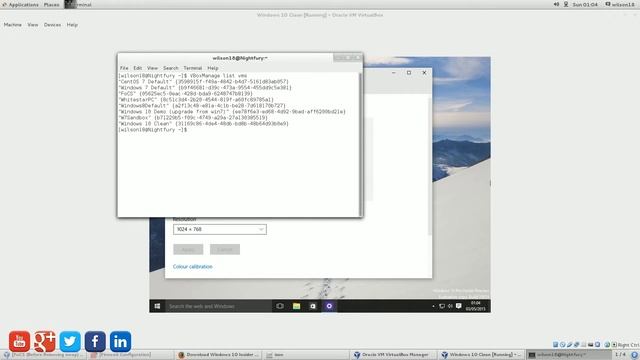Open the GNOME Places menu
This screenshot has height=360, width=640.
tap(51, 4)
